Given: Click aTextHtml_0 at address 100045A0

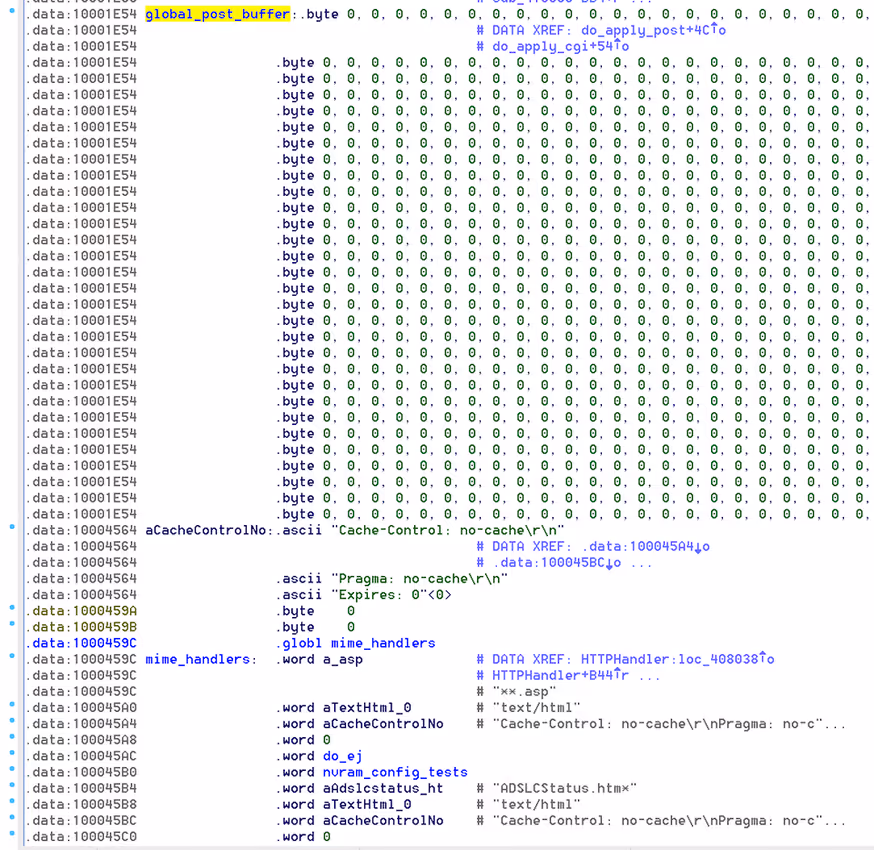Looking at the screenshot, I should (367, 708).
